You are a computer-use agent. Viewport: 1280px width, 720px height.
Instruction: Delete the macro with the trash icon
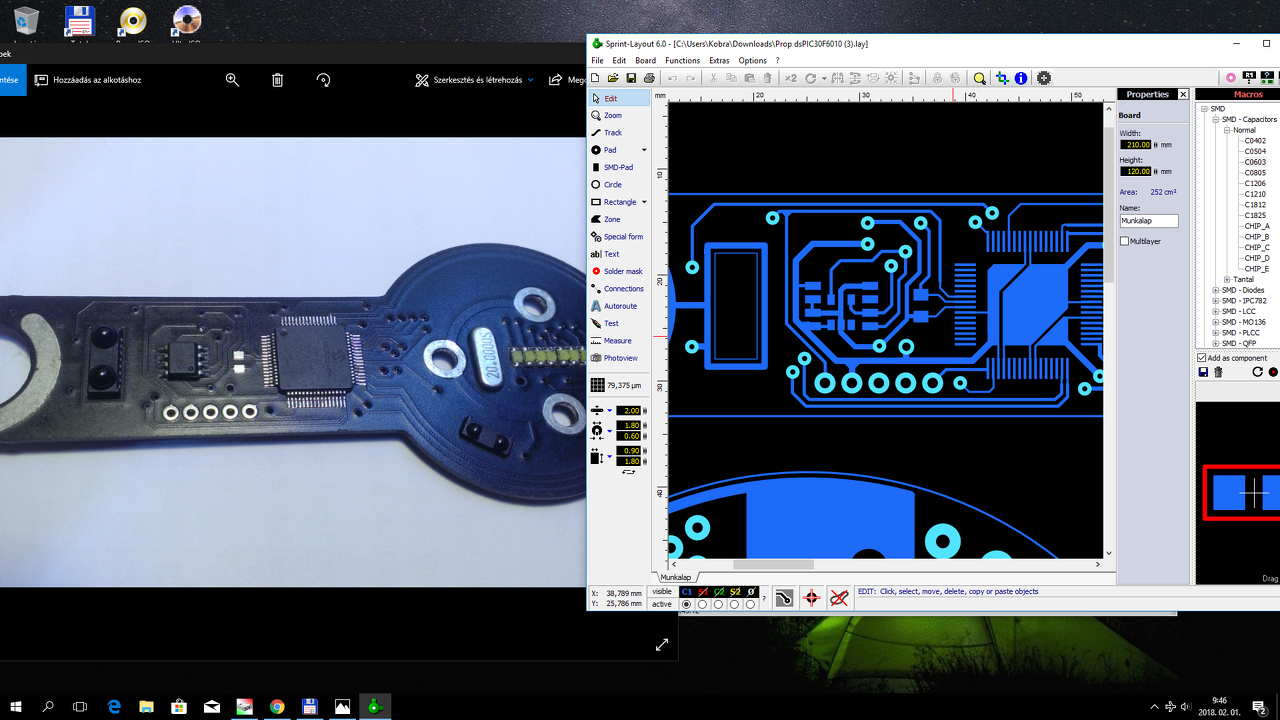pos(1218,372)
